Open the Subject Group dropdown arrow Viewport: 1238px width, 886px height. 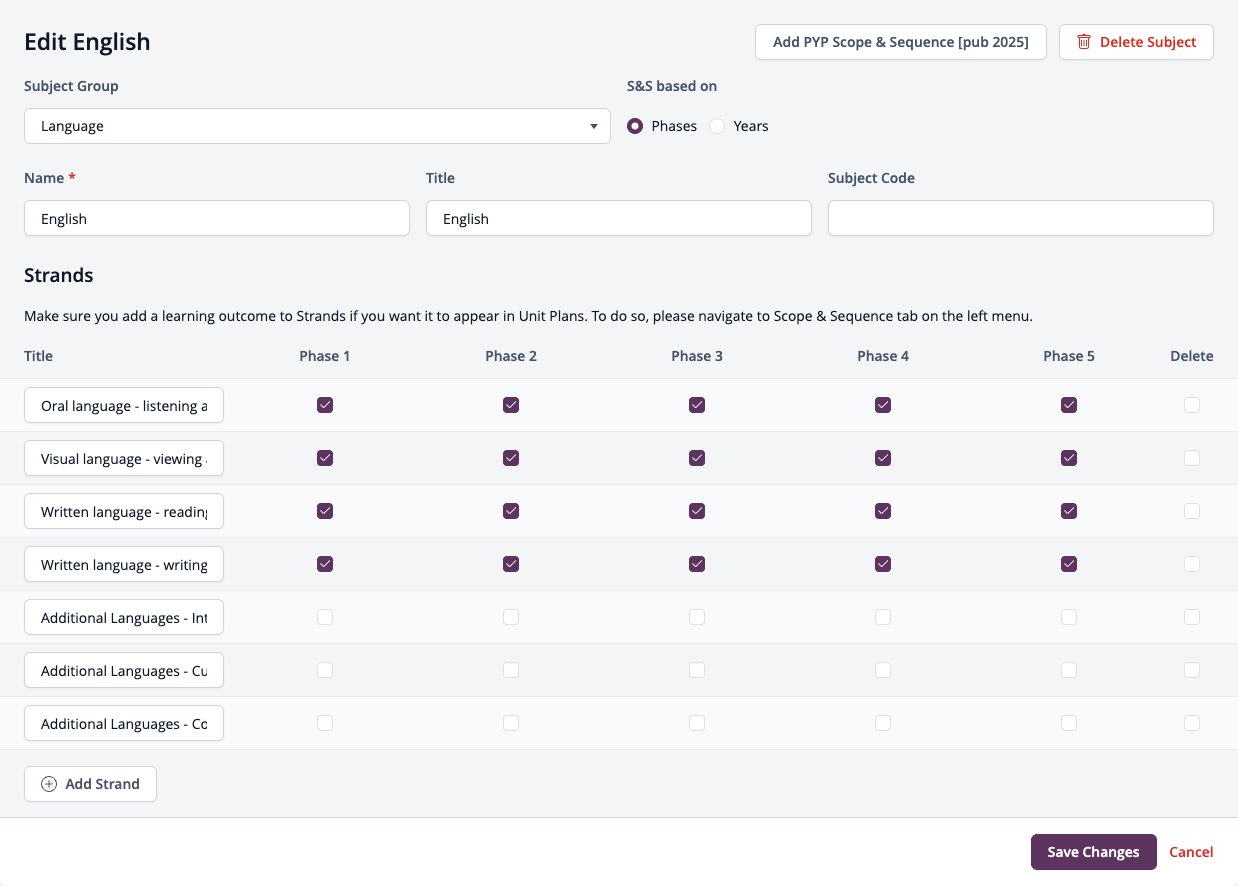point(595,127)
